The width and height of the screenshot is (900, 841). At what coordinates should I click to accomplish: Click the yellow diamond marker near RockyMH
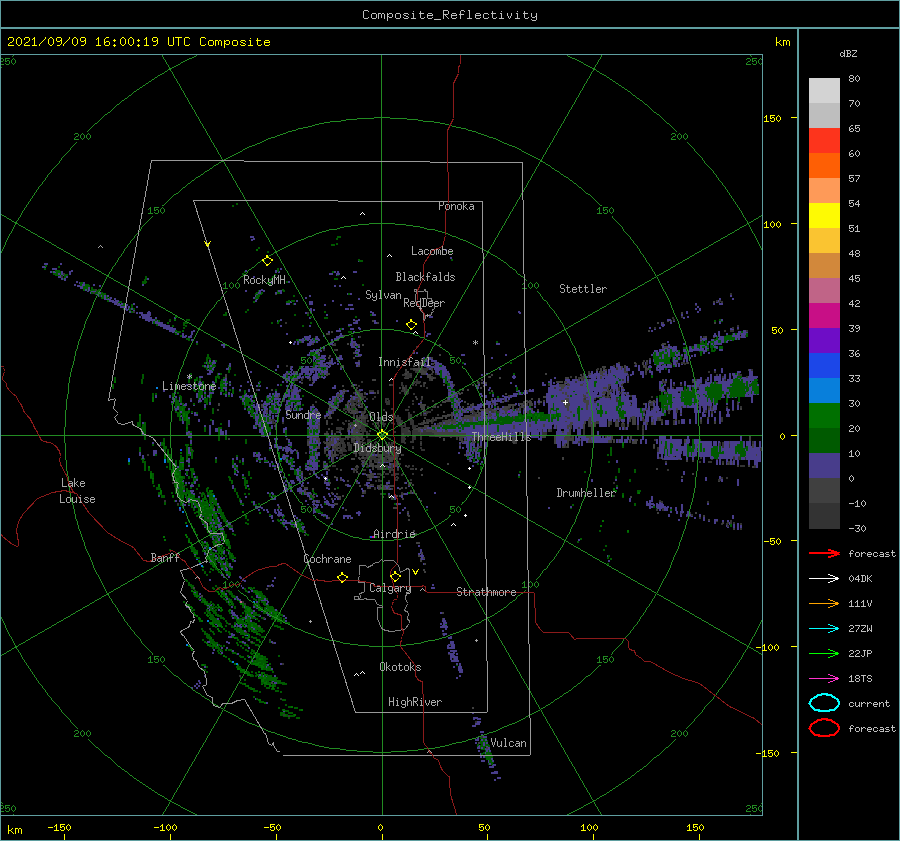(x=267, y=261)
